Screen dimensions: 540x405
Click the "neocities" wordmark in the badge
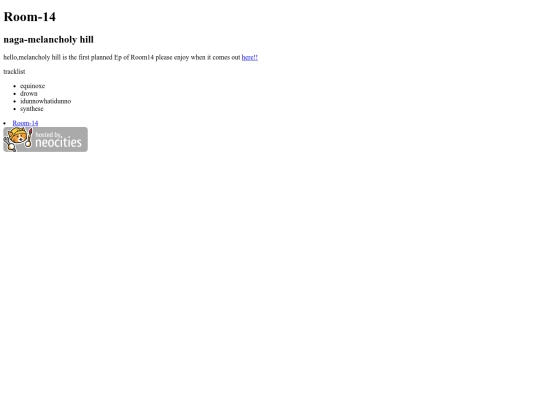[59, 143]
